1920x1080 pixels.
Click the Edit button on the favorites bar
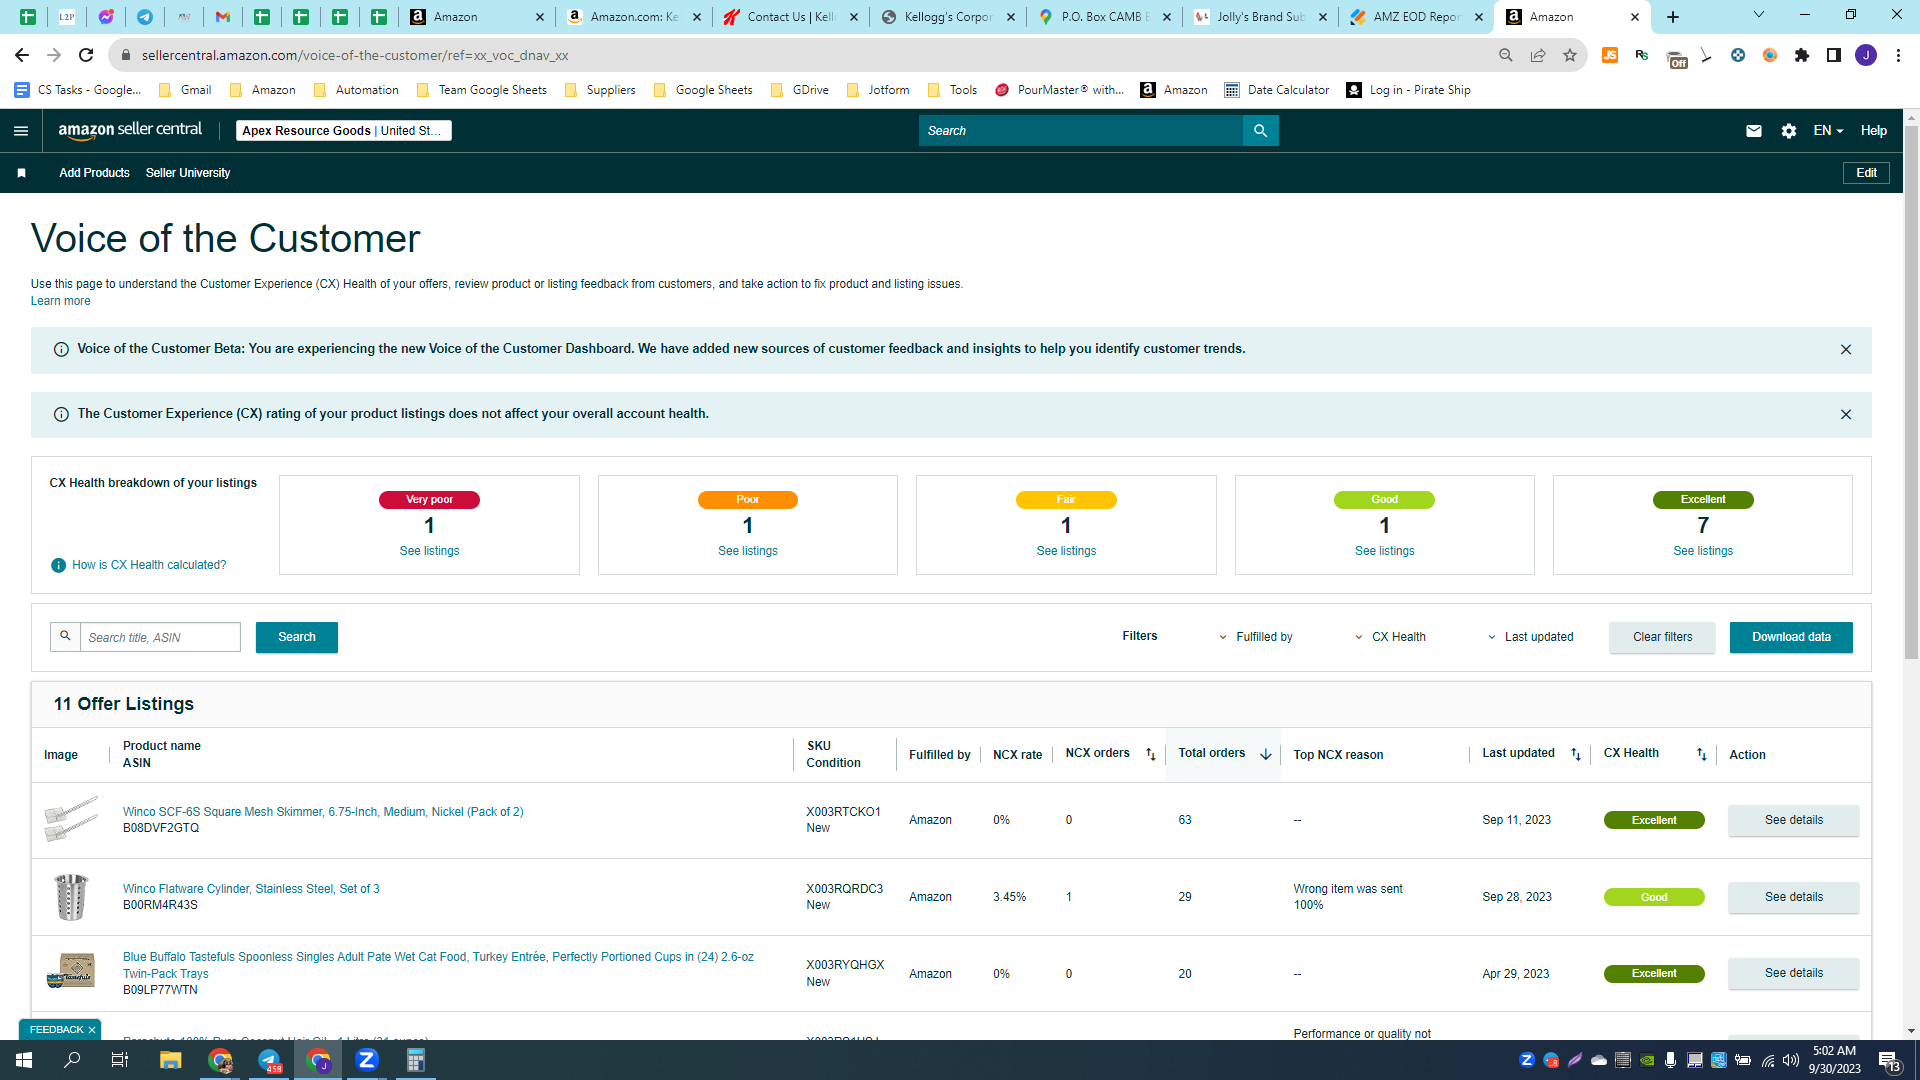pyautogui.click(x=1866, y=173)
